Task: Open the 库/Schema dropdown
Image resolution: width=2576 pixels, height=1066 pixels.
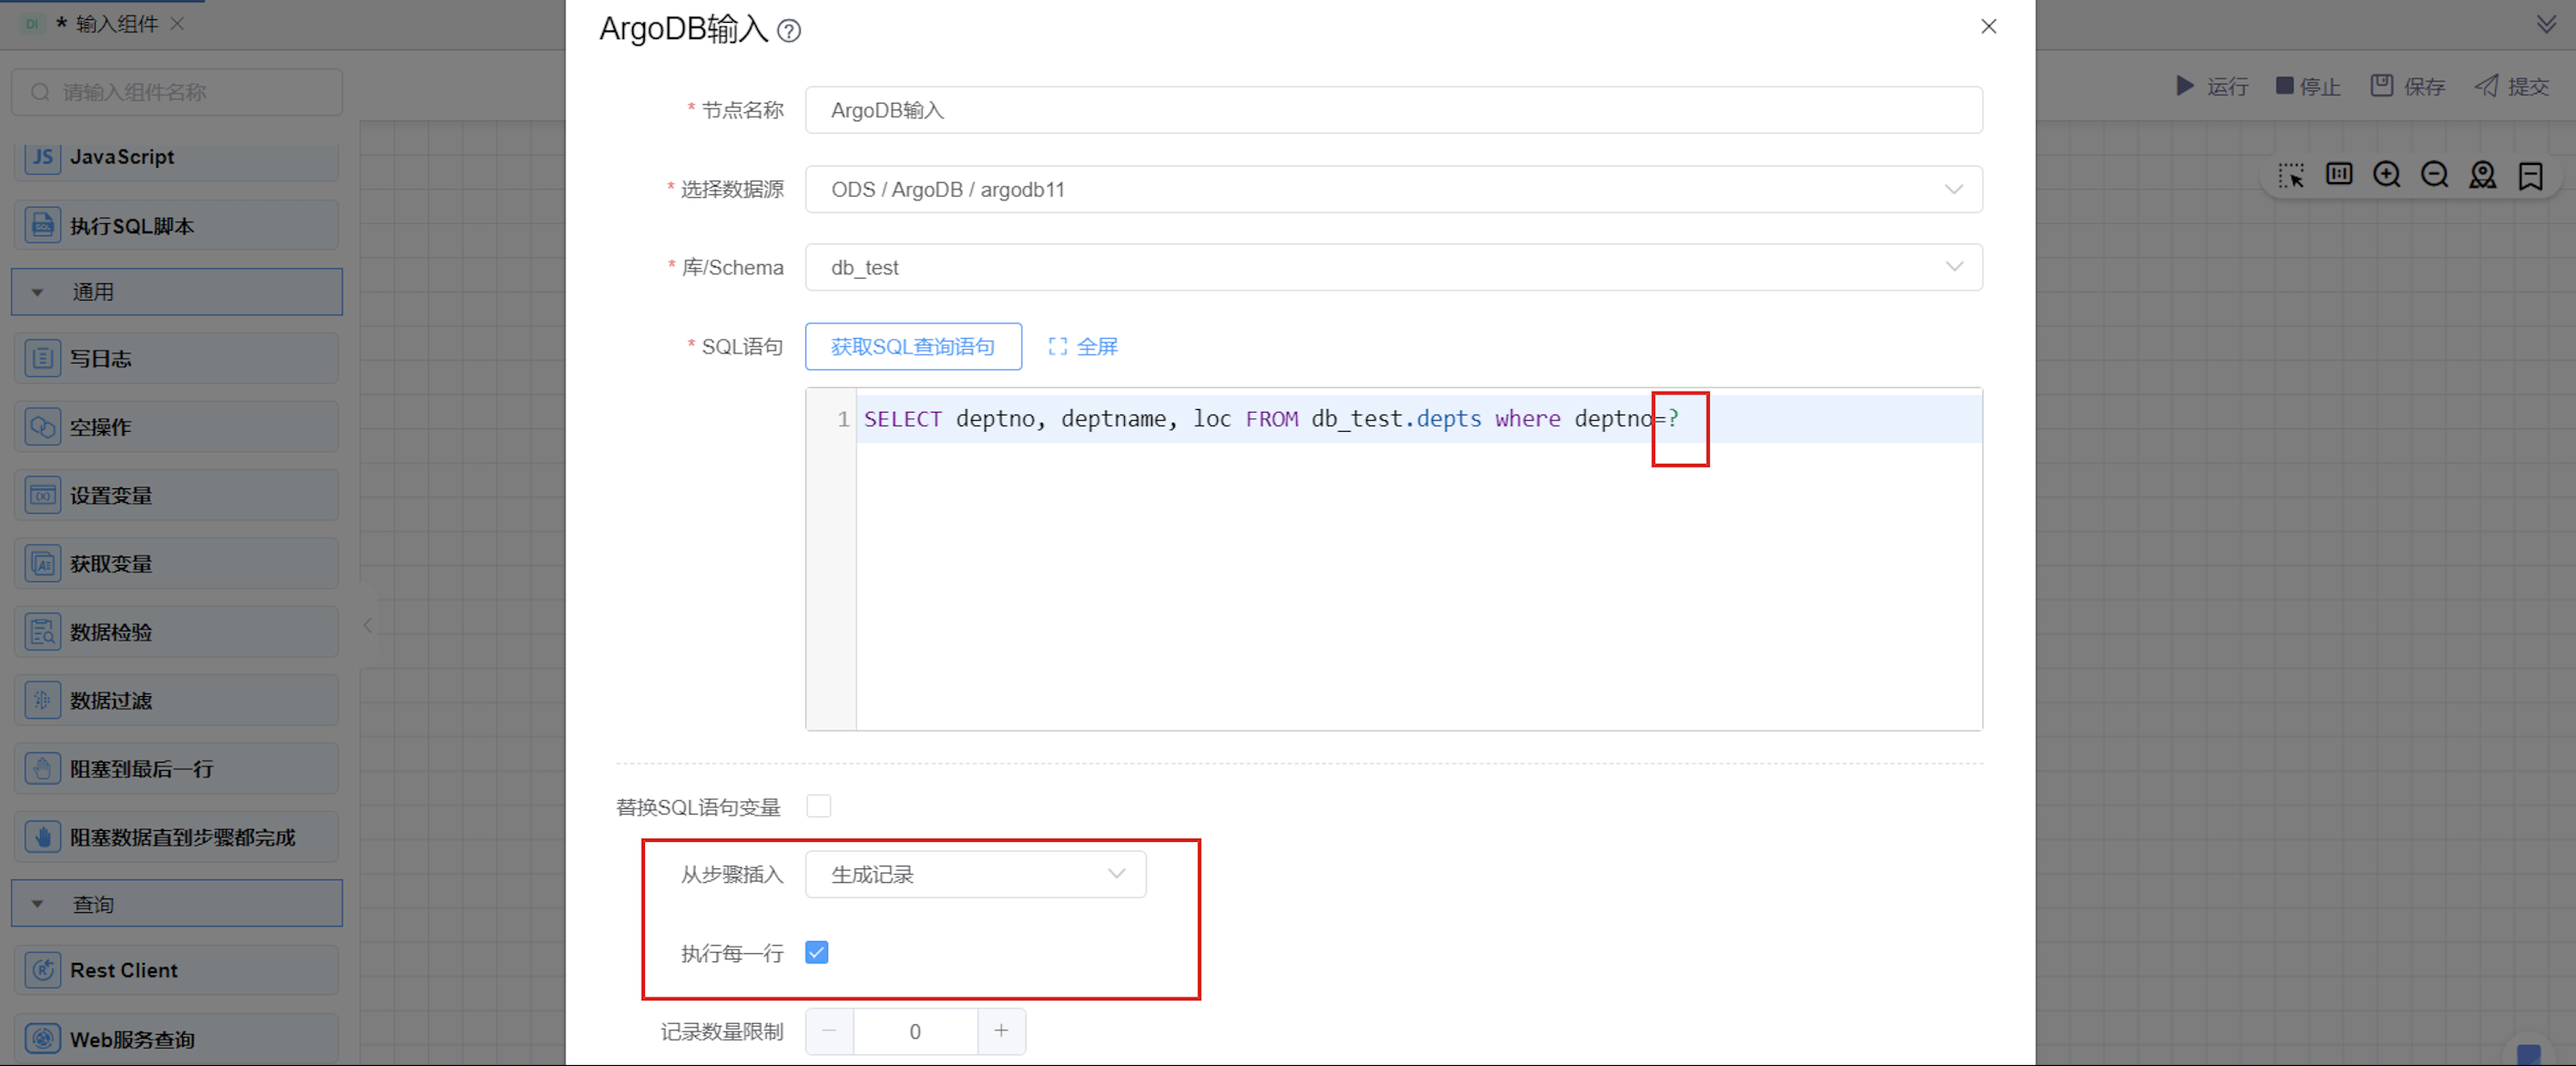Action: point(1392,267)
